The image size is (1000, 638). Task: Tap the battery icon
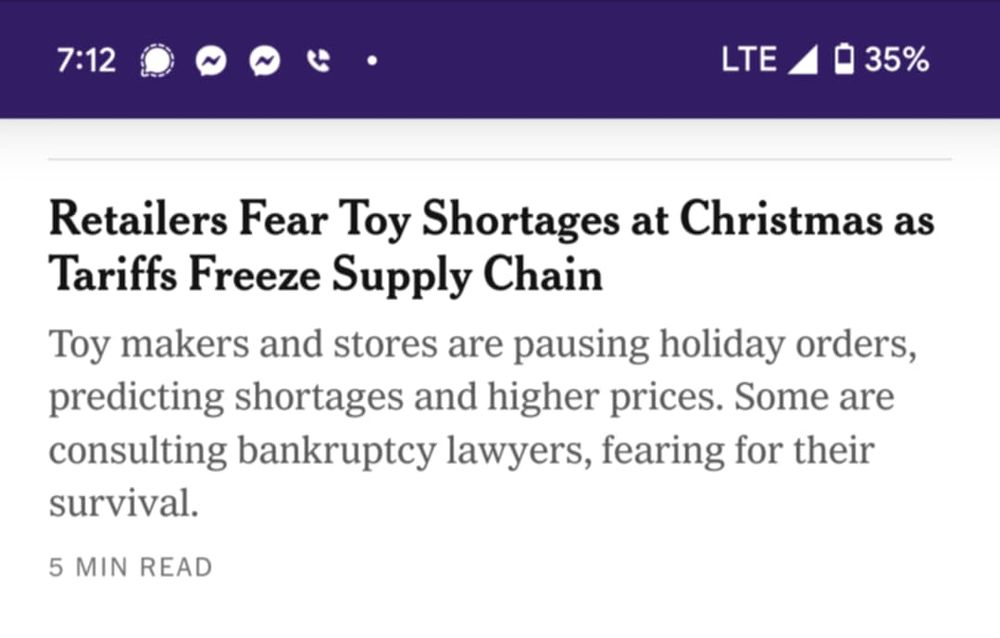pyautogui.click(x=844, y=59)
